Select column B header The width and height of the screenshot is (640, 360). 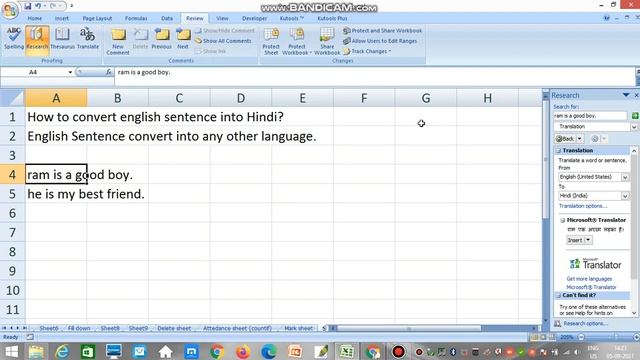pyautogui.click(x=118, y=98)
